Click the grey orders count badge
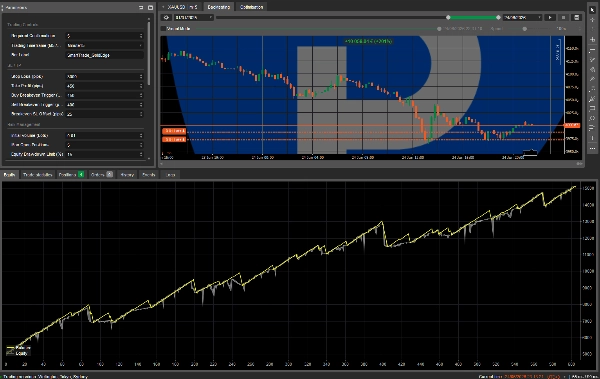Viewport: 600px width, 379px height. pos(110,175)
